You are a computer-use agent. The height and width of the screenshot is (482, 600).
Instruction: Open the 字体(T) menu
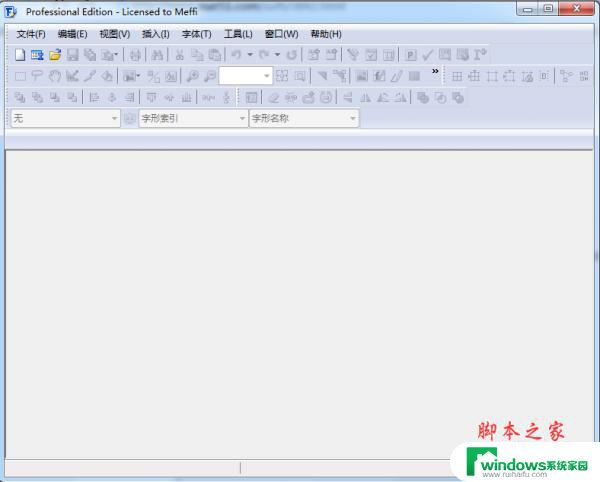click(x=197, y=34)
